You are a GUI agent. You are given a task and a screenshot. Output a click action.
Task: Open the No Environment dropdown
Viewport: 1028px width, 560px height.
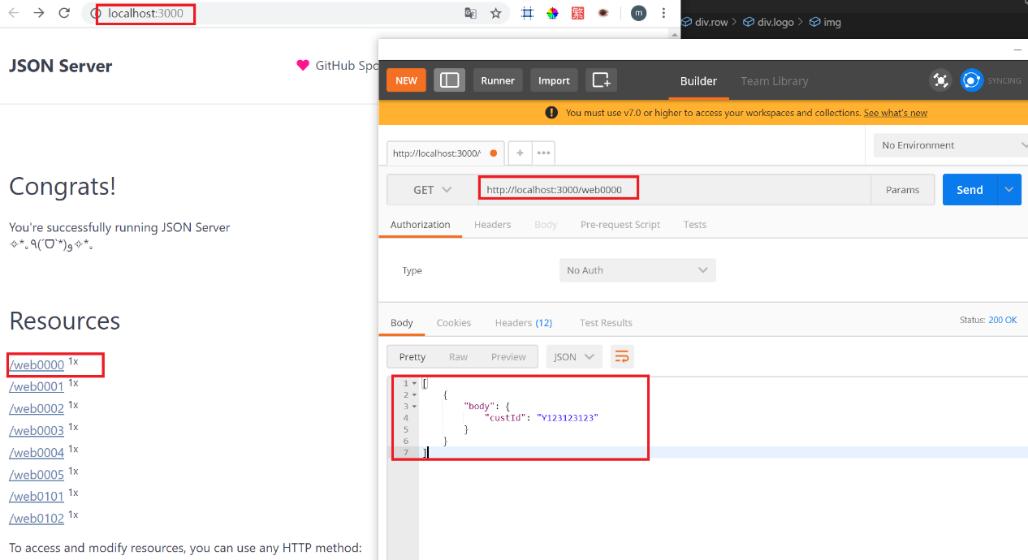coord(951,145)
